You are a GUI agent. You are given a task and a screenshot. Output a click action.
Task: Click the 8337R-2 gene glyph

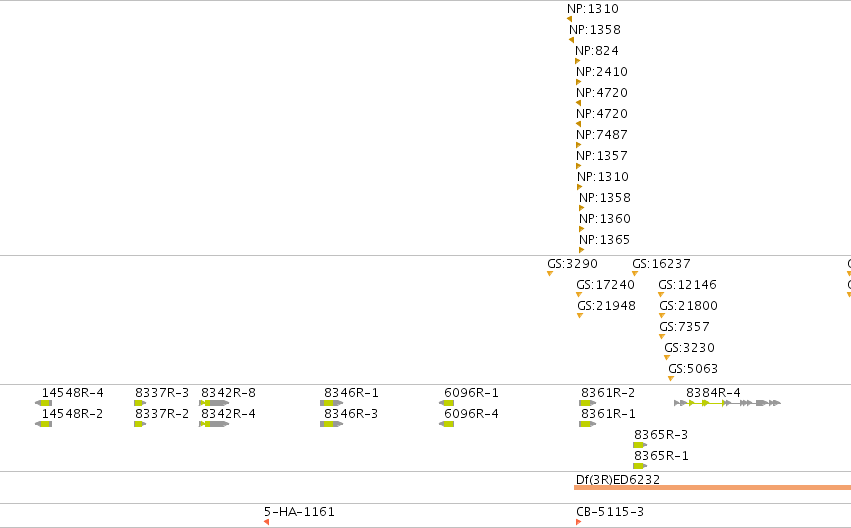pyautogui.click(x=140, y=424)
